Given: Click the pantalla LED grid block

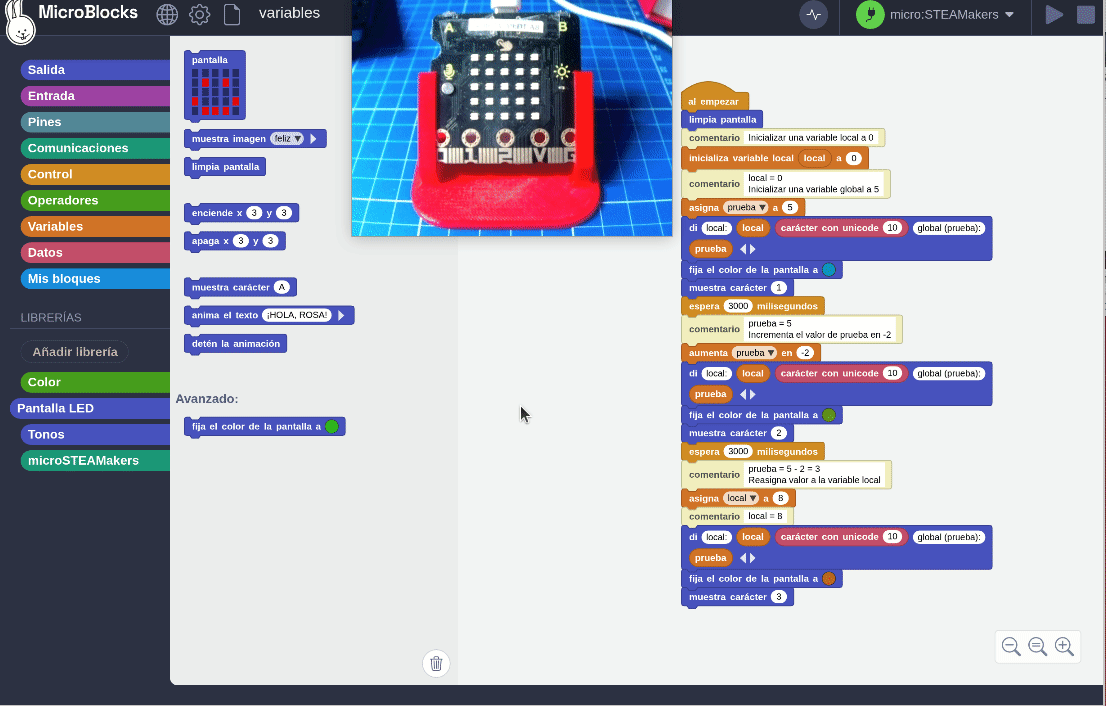Looking at the screenshot, I should [x=215, y=85].
